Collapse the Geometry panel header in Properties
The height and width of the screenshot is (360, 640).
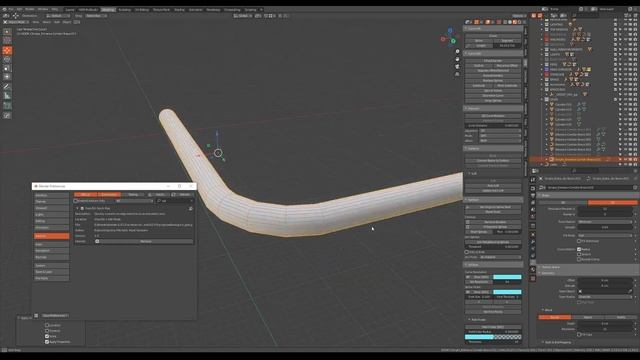(548, 273)
